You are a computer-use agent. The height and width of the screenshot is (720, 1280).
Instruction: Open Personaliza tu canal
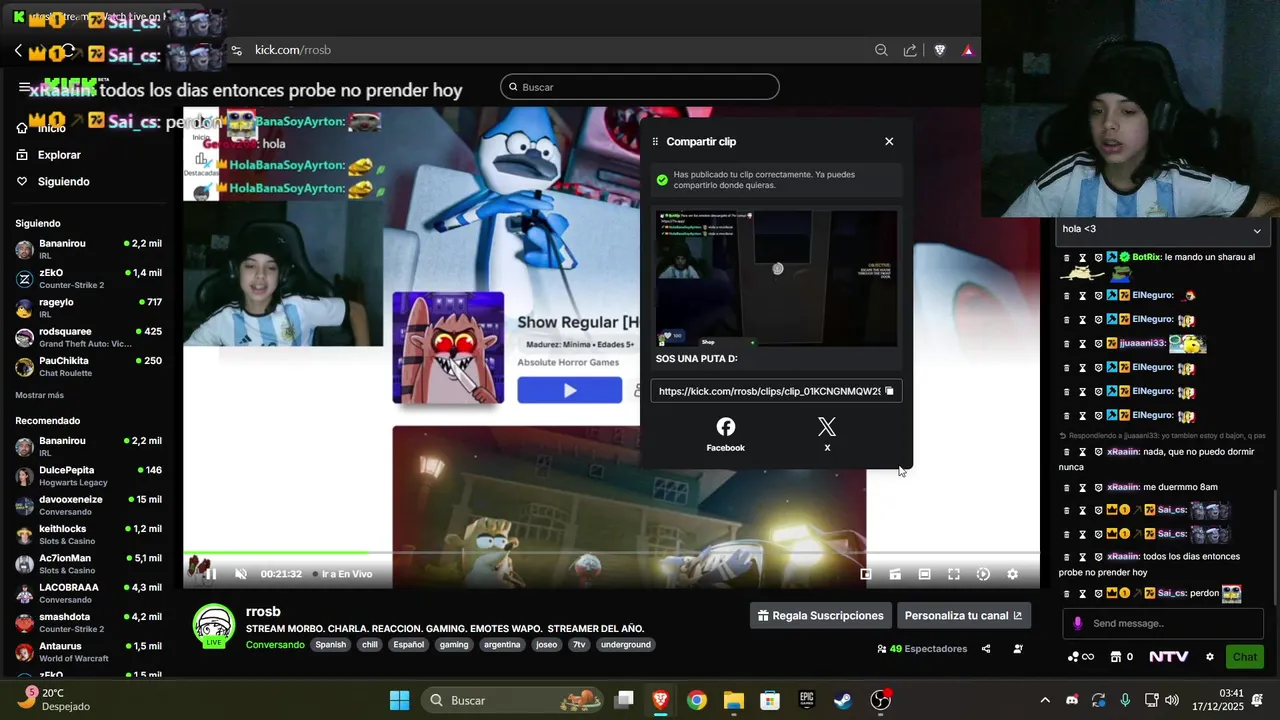[964, 615]
